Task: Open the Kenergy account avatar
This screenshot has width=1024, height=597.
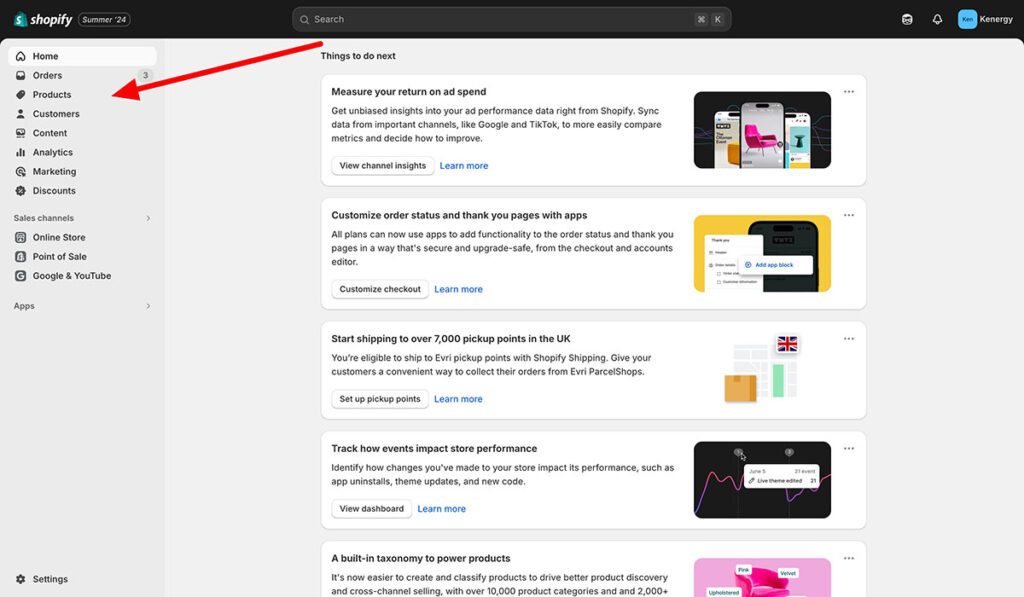Action: pyautogui.click(x=967, y=19)
